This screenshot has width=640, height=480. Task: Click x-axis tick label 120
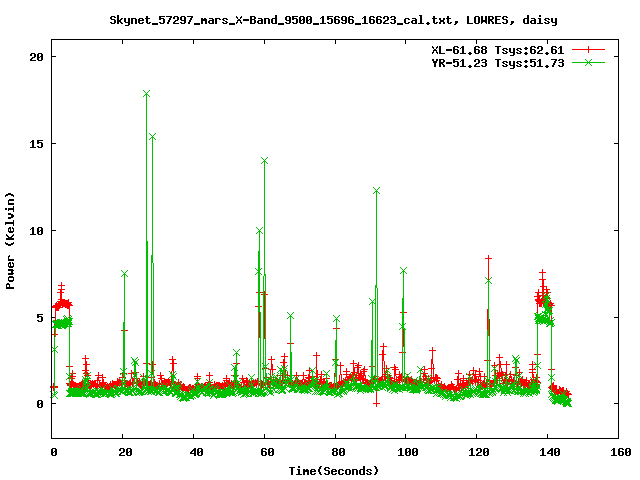(479, 452)
